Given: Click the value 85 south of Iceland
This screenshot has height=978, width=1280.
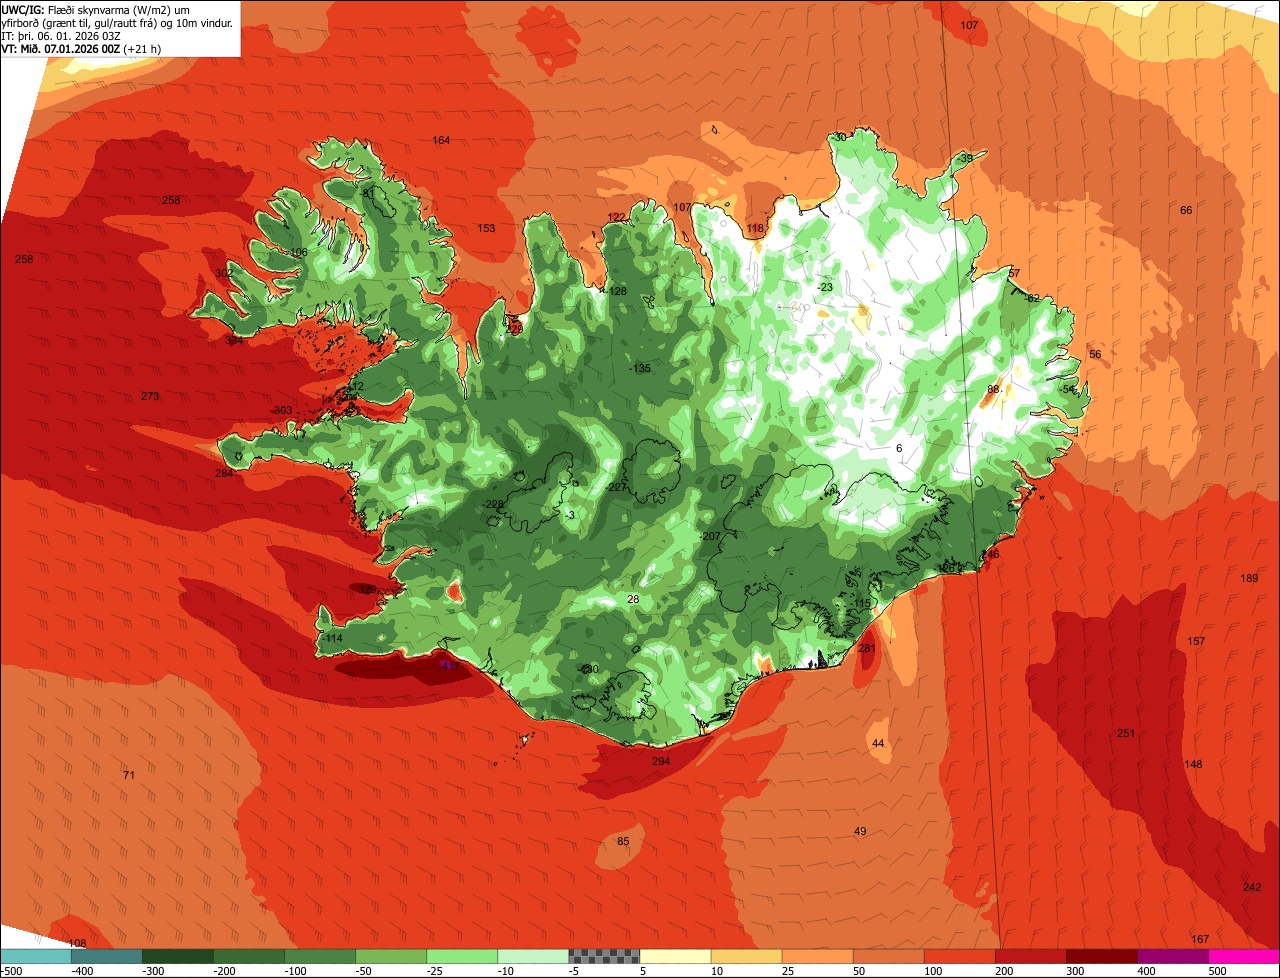Looking at the screenshot, I should pos(623,842).
